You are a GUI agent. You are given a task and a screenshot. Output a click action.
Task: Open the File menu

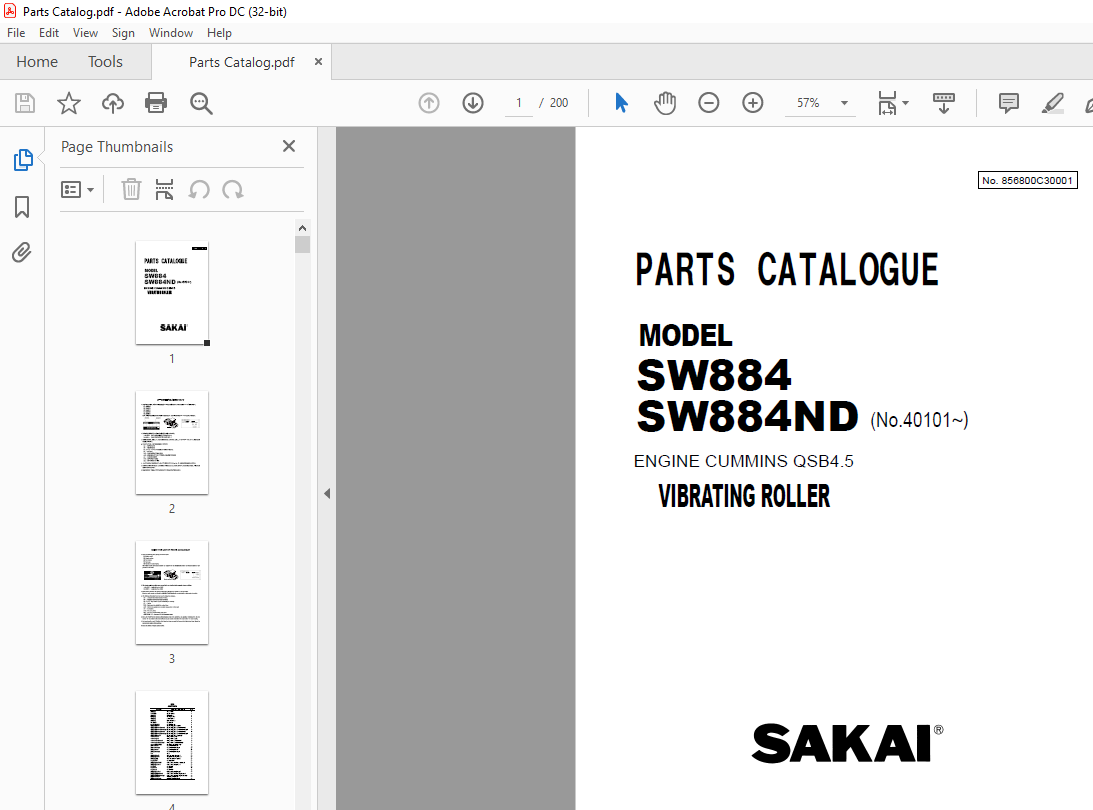point(16,33)
